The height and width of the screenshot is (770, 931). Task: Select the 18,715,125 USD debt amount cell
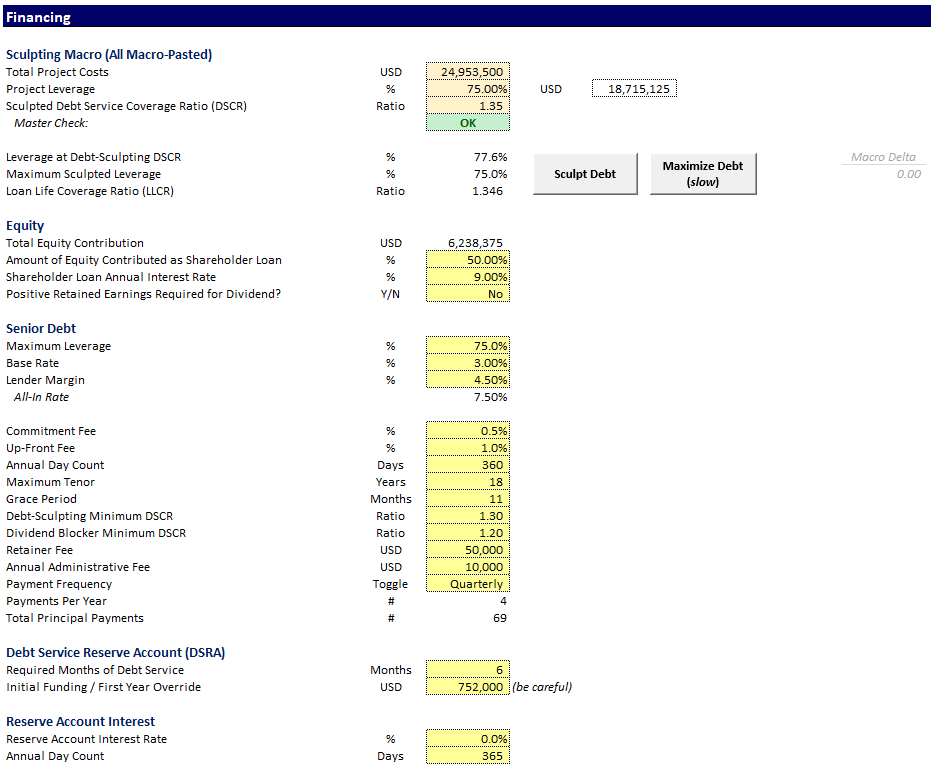point(634,89)
